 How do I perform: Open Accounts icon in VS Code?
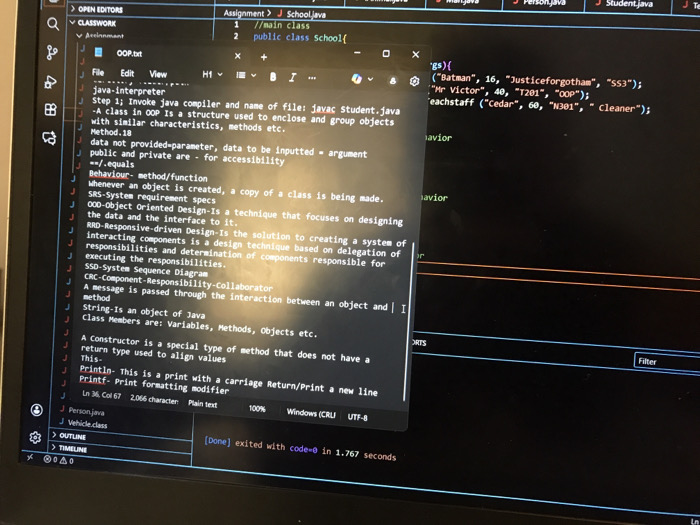coord(37,410)
